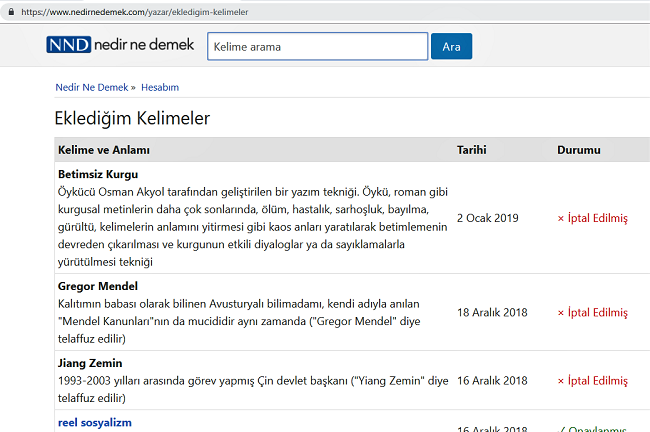
Task: Click the Kelime ve Anlamı column header
Action: [x=104, y=150]
